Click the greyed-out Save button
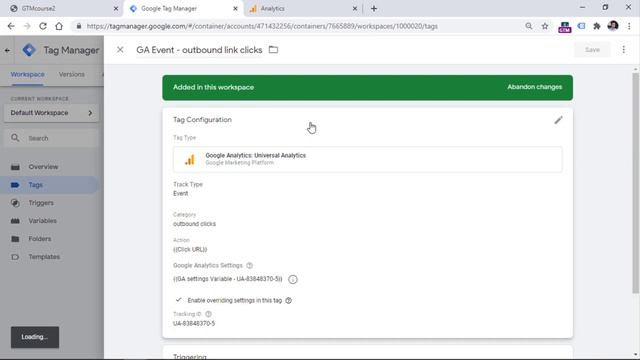This screenshot has width=640, height=360. tap(592, 50)
